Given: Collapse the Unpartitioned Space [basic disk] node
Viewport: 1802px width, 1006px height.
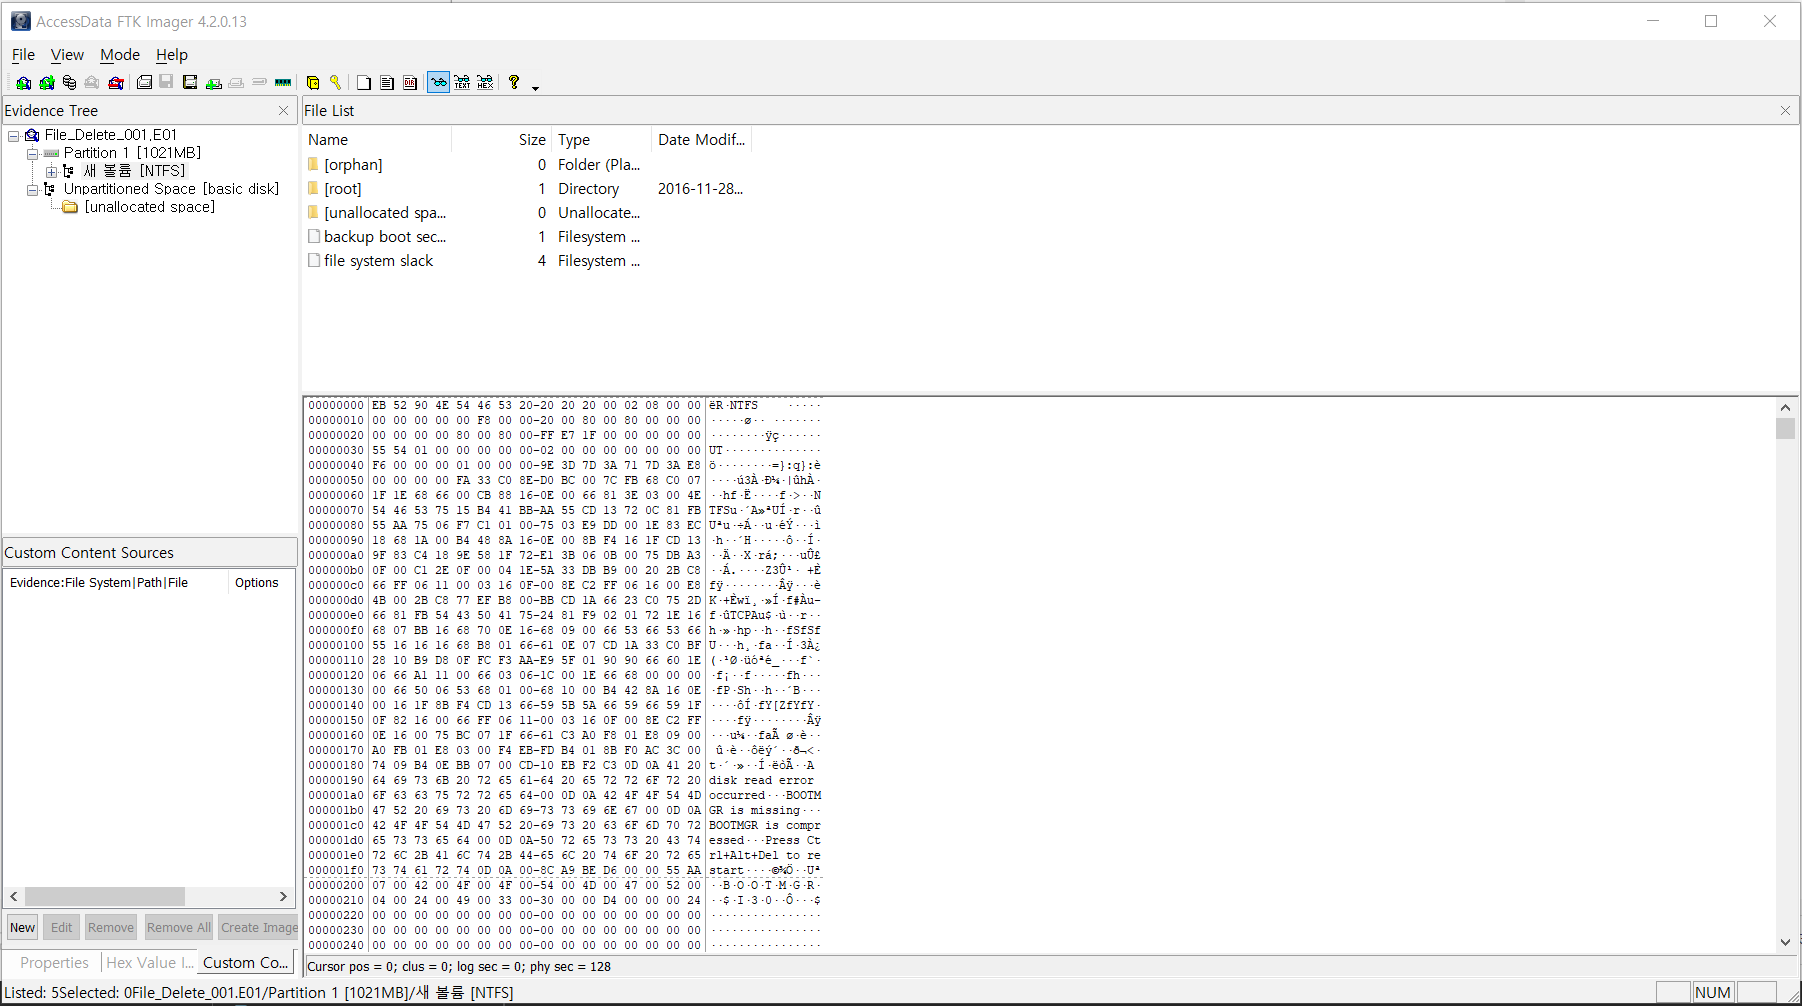Looking at the screenshot, I should [x=32, y=189].
